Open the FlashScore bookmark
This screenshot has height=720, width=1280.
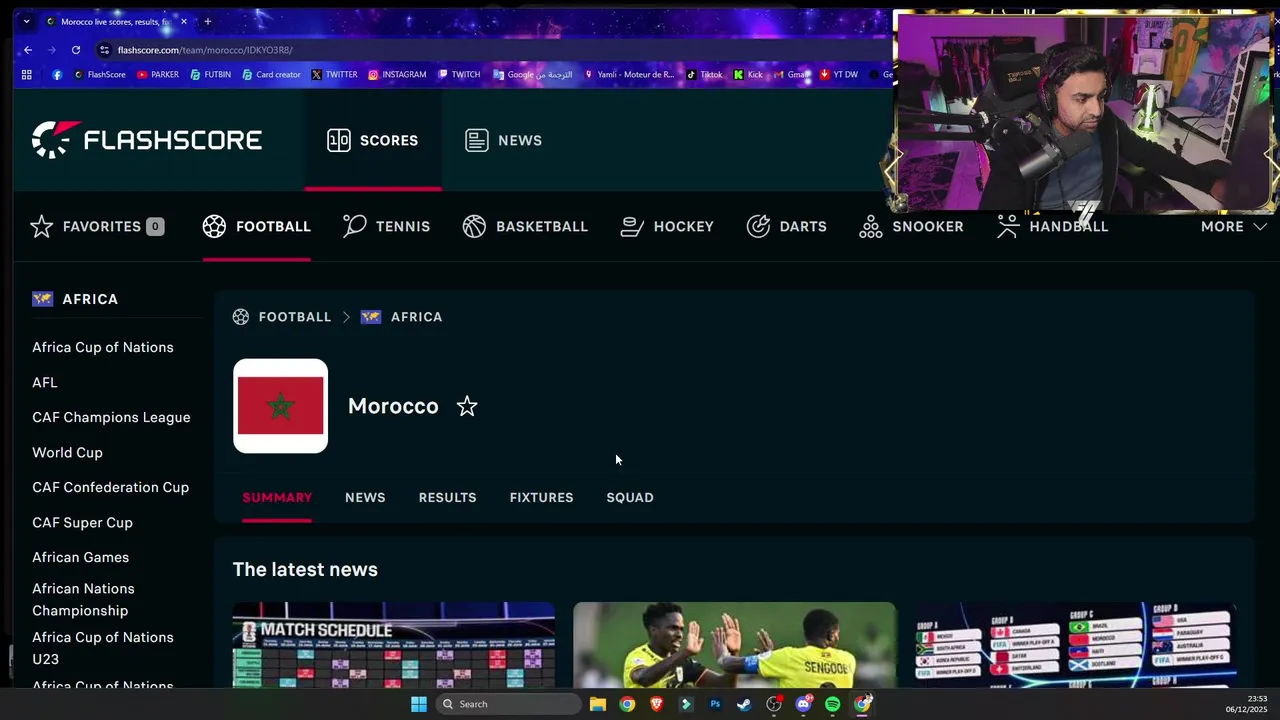99,74
